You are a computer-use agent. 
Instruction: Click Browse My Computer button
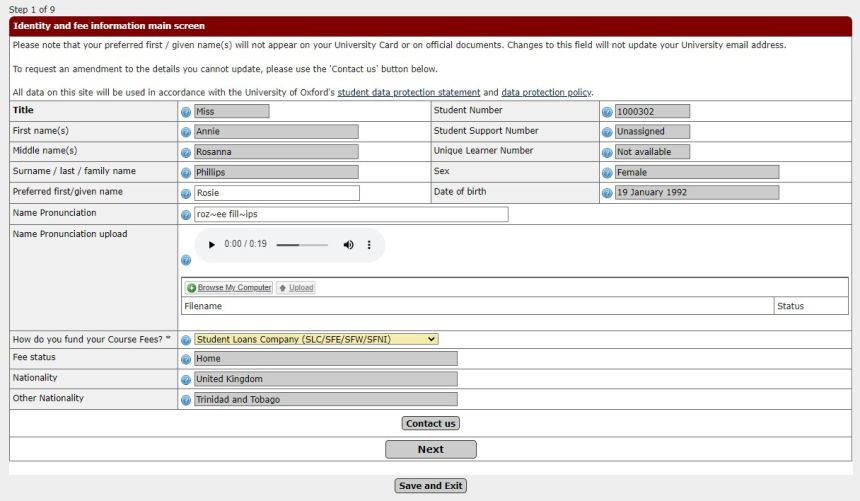(229, 288)
